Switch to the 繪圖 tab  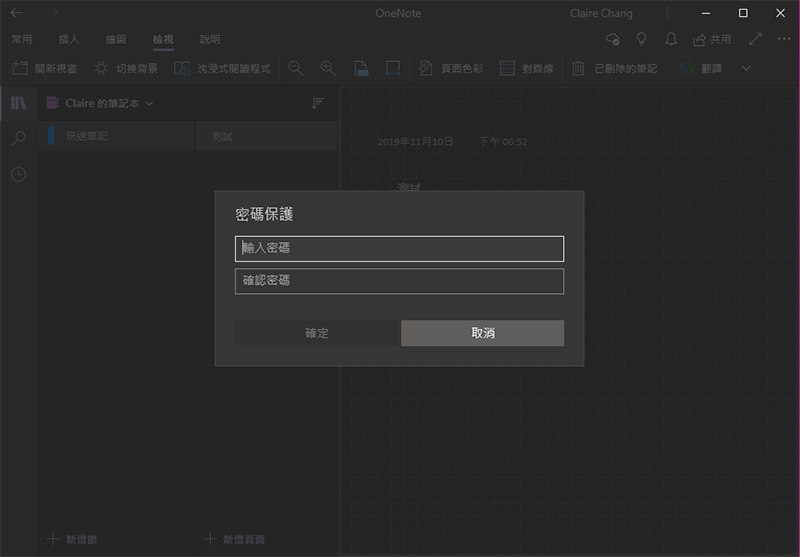pyautogui.click(x=116, y=39)
